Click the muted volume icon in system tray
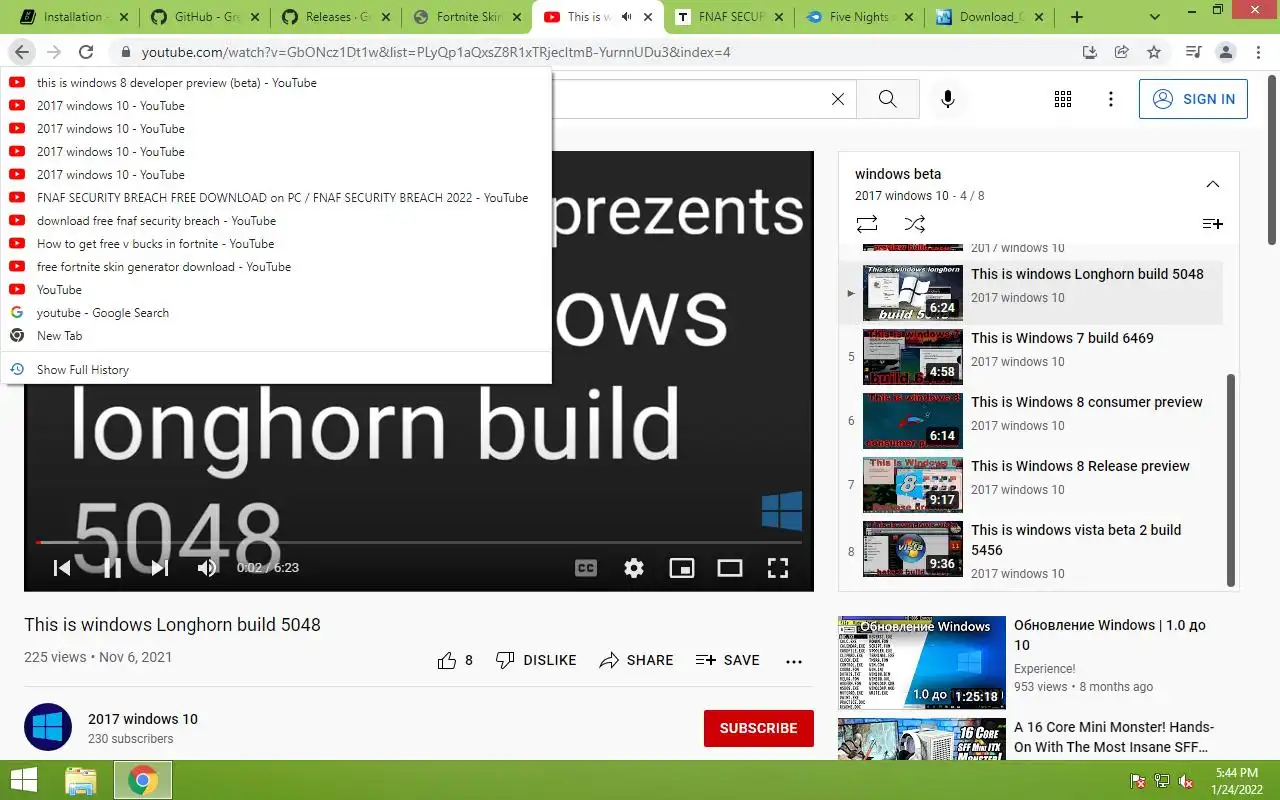 click(1186, 781)
